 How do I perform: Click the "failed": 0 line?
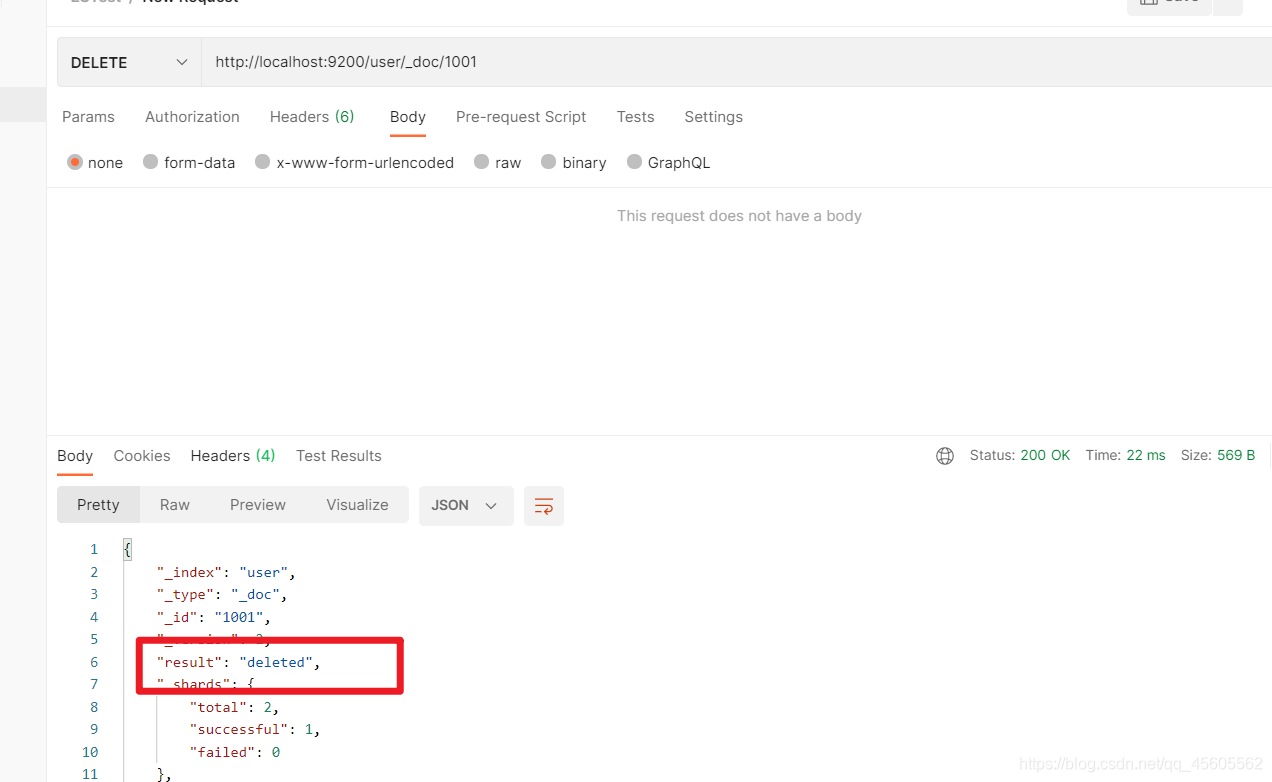point(235,752)
